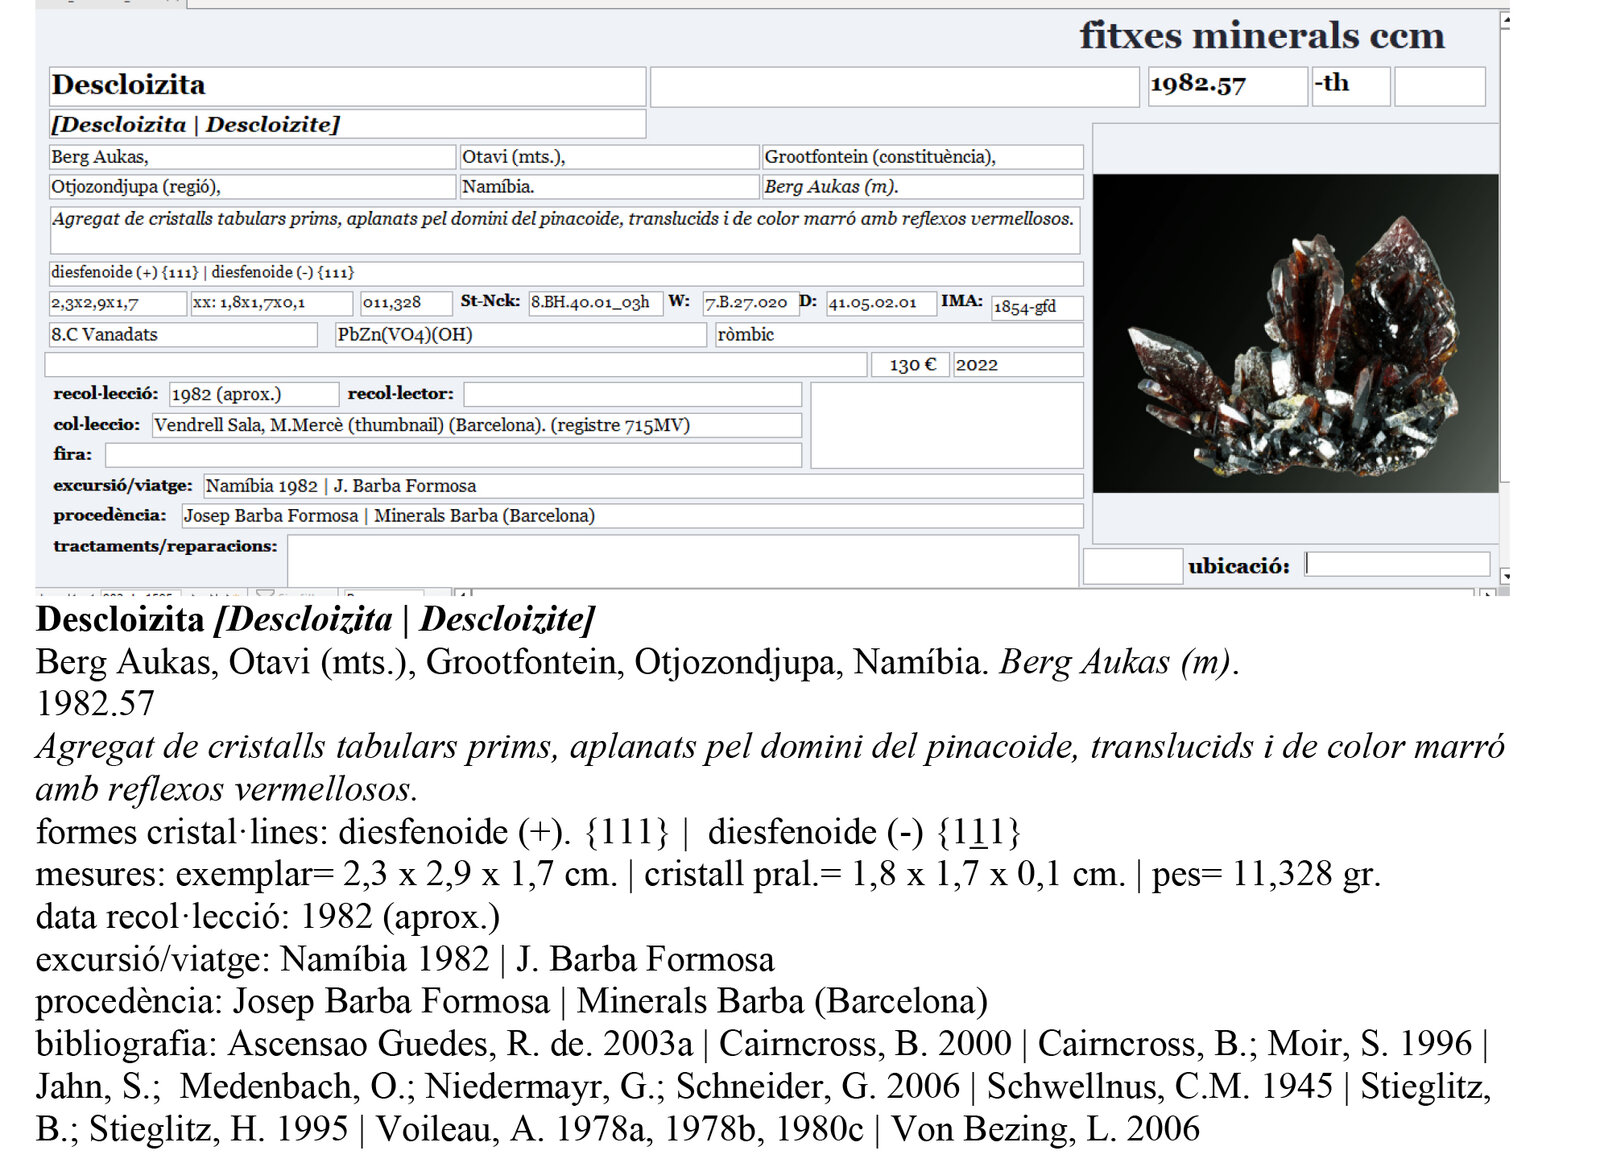Edit the D field '41.05.02.01'
The width and height of the screenshot is (1600, 1159).
881,303
